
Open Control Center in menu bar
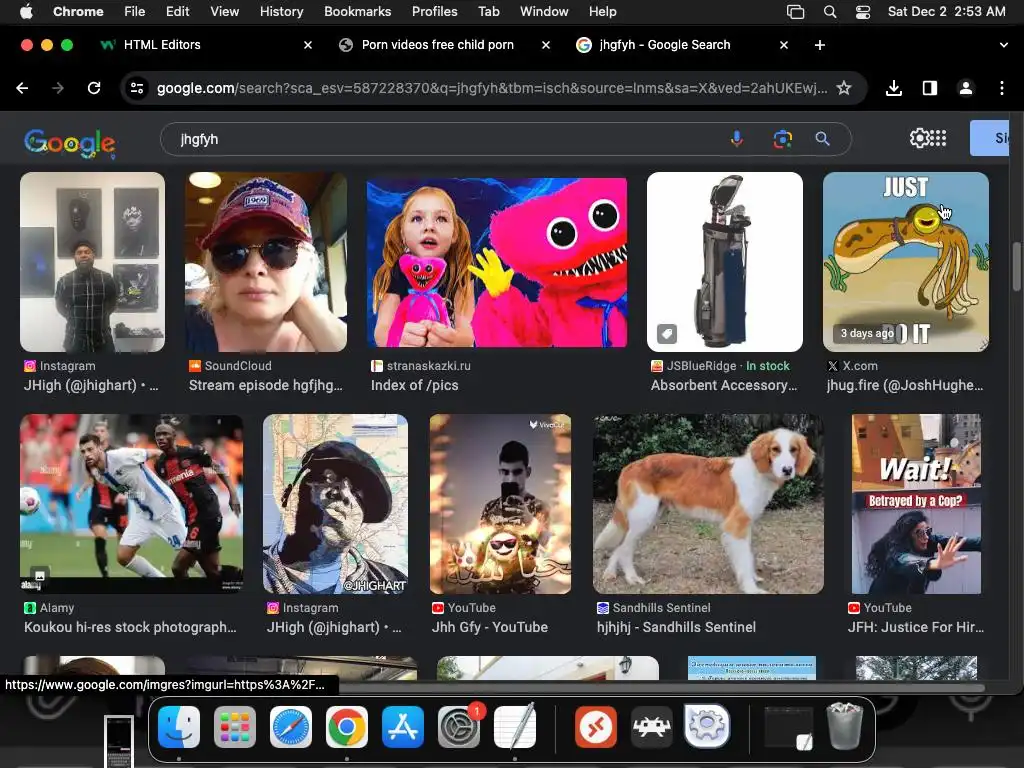(863, 12)
